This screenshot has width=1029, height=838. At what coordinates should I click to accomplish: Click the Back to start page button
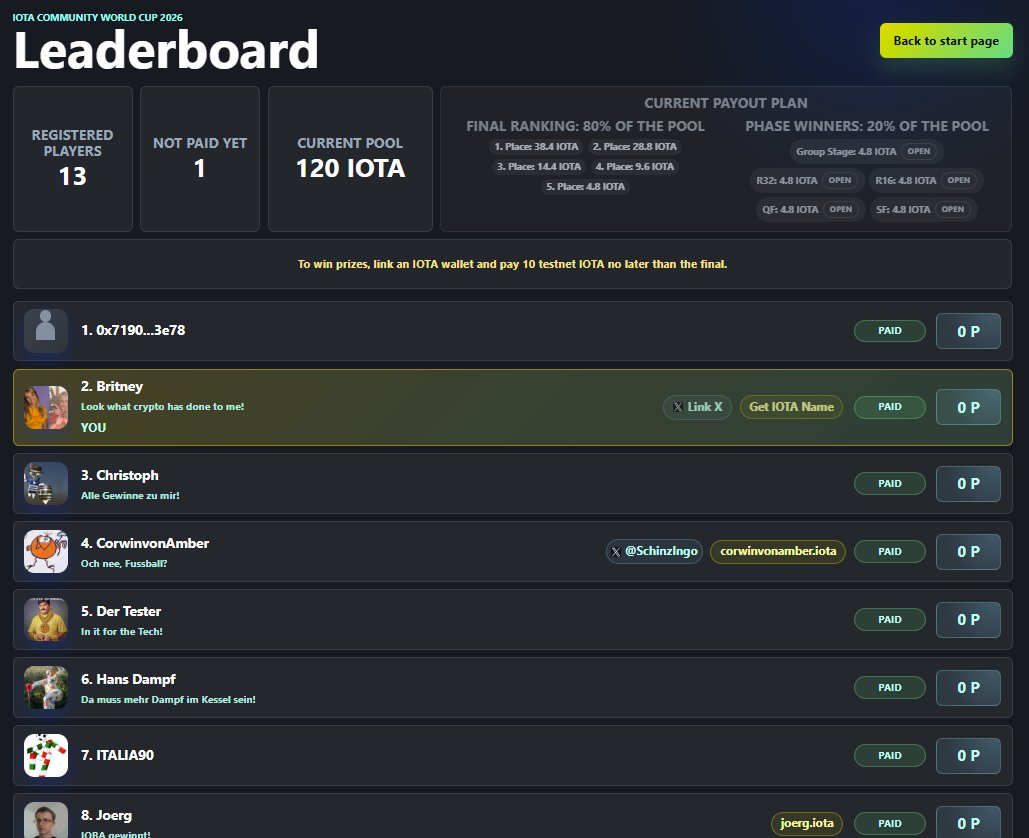coord(946,41)
